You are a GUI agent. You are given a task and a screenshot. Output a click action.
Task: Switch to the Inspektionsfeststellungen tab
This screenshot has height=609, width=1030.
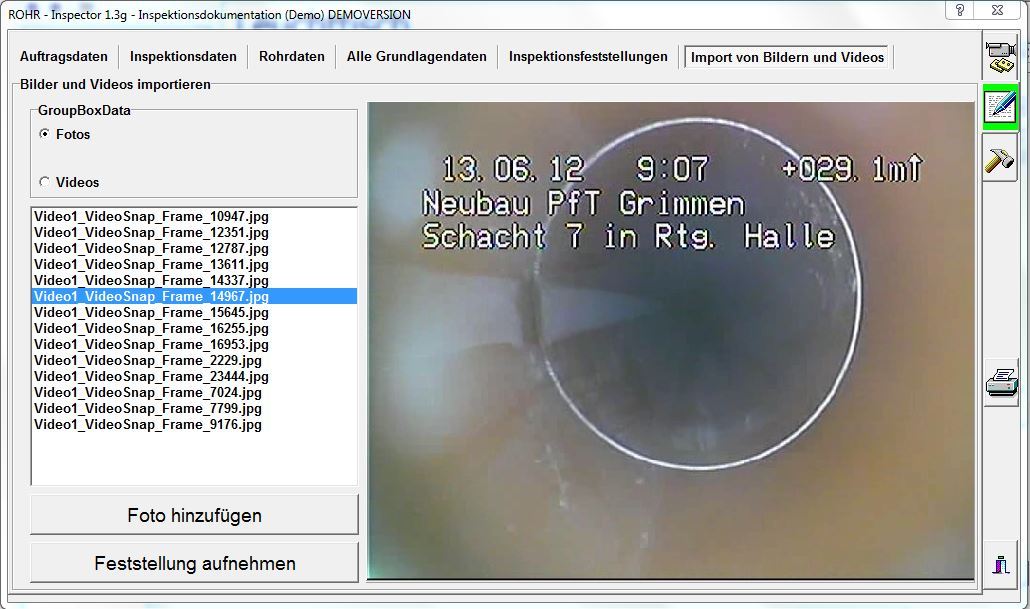click(588, 57)
